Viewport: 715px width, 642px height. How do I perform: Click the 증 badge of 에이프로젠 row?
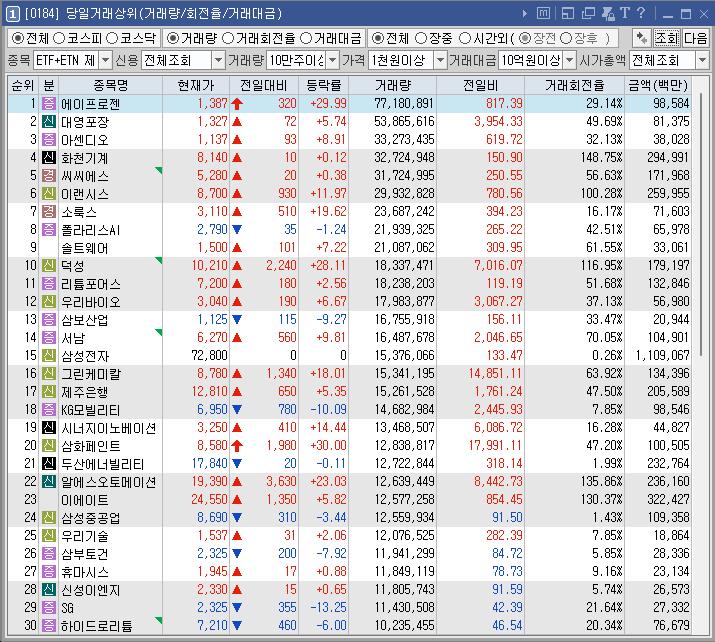coord(49,104)
